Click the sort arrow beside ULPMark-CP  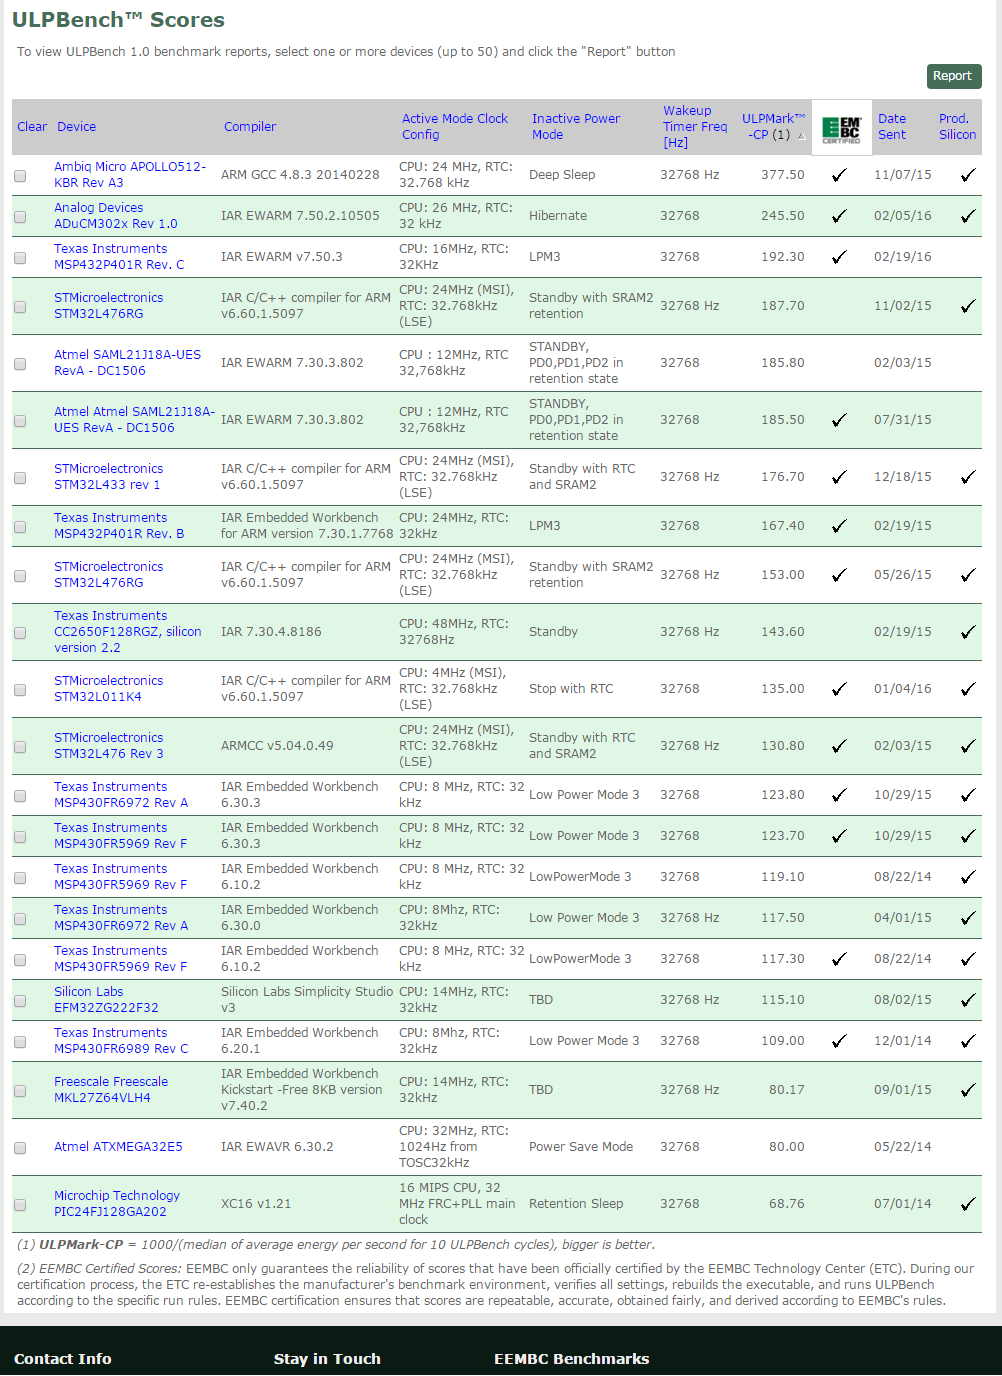pos(800,136)
